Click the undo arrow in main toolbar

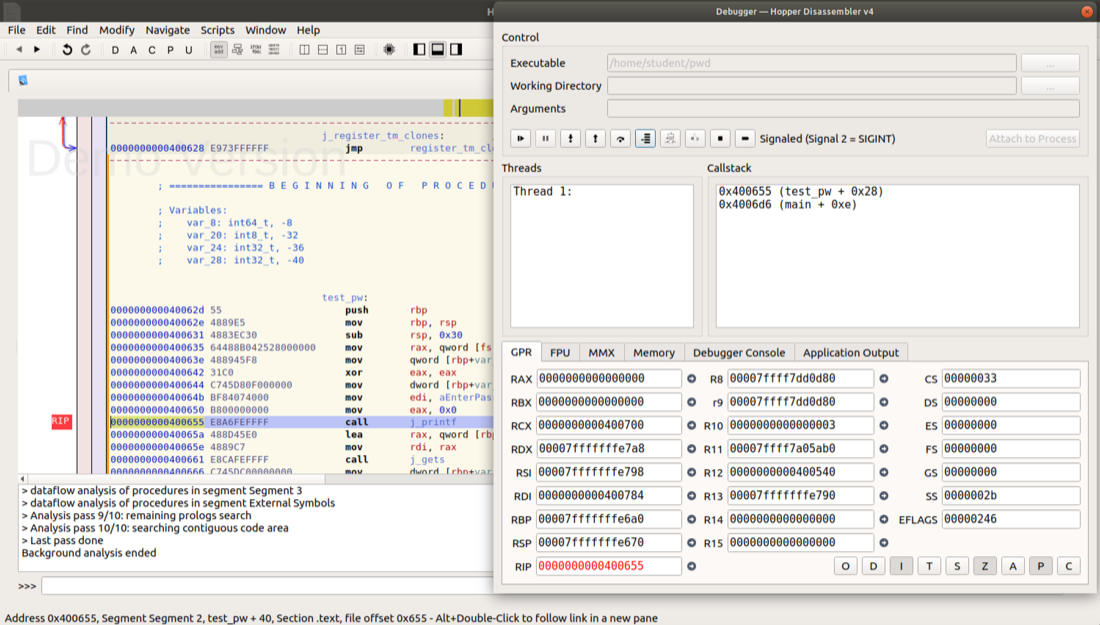pos(67,50)
